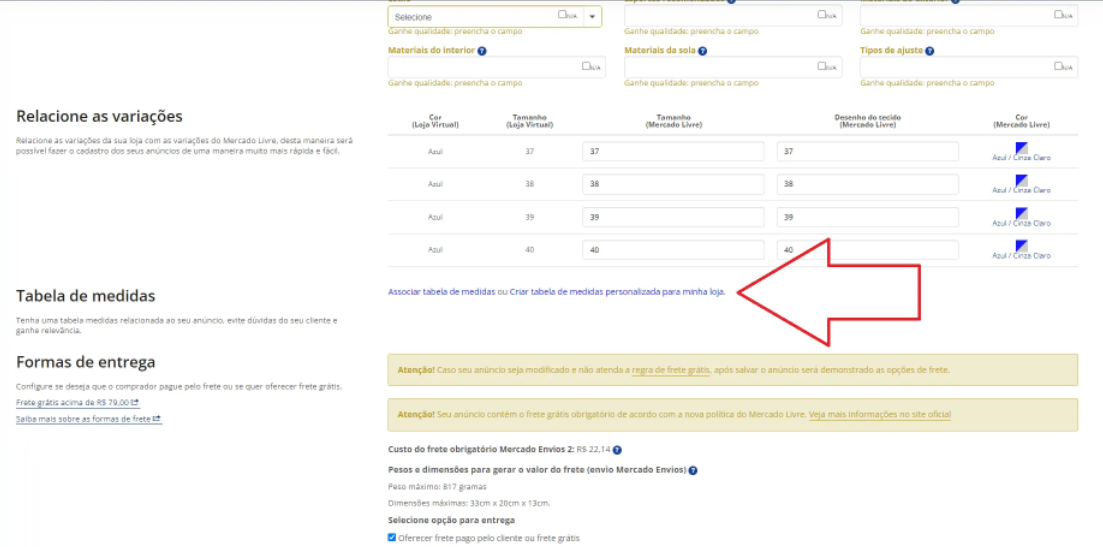Click help icon beside Pesos e dimensões heading
This screenshot has height=547, width=1103.
(x=693, y=470)
